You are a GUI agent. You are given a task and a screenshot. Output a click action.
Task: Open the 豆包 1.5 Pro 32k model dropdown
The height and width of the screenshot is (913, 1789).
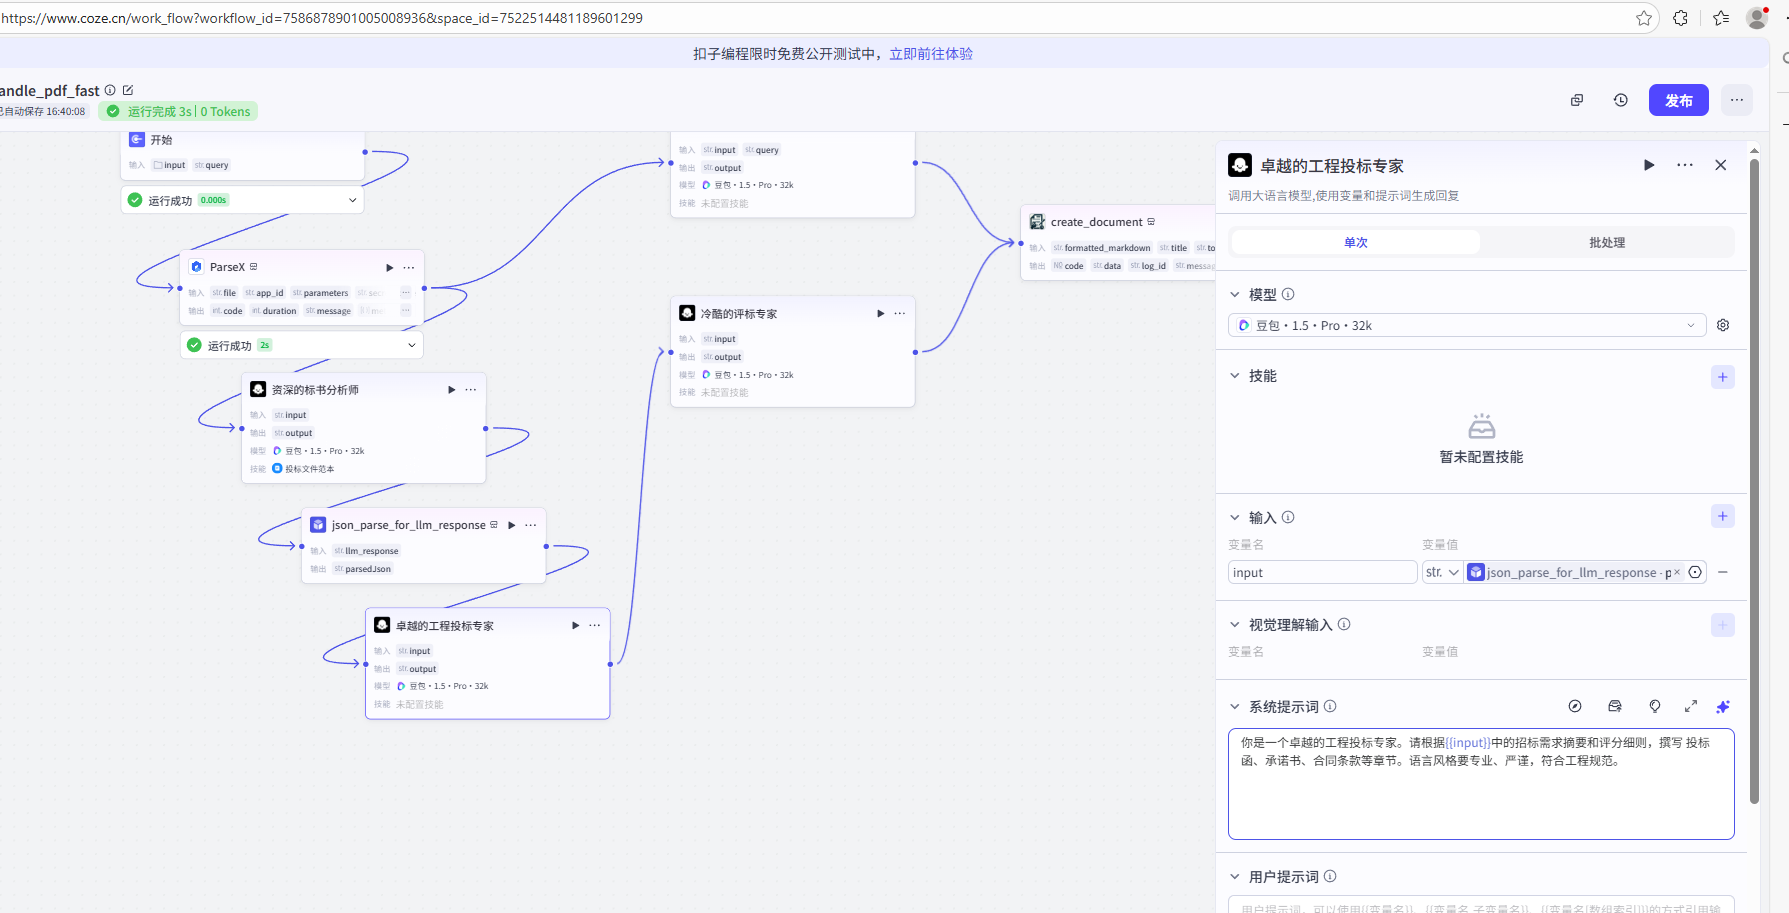[x=1465, y=325]
